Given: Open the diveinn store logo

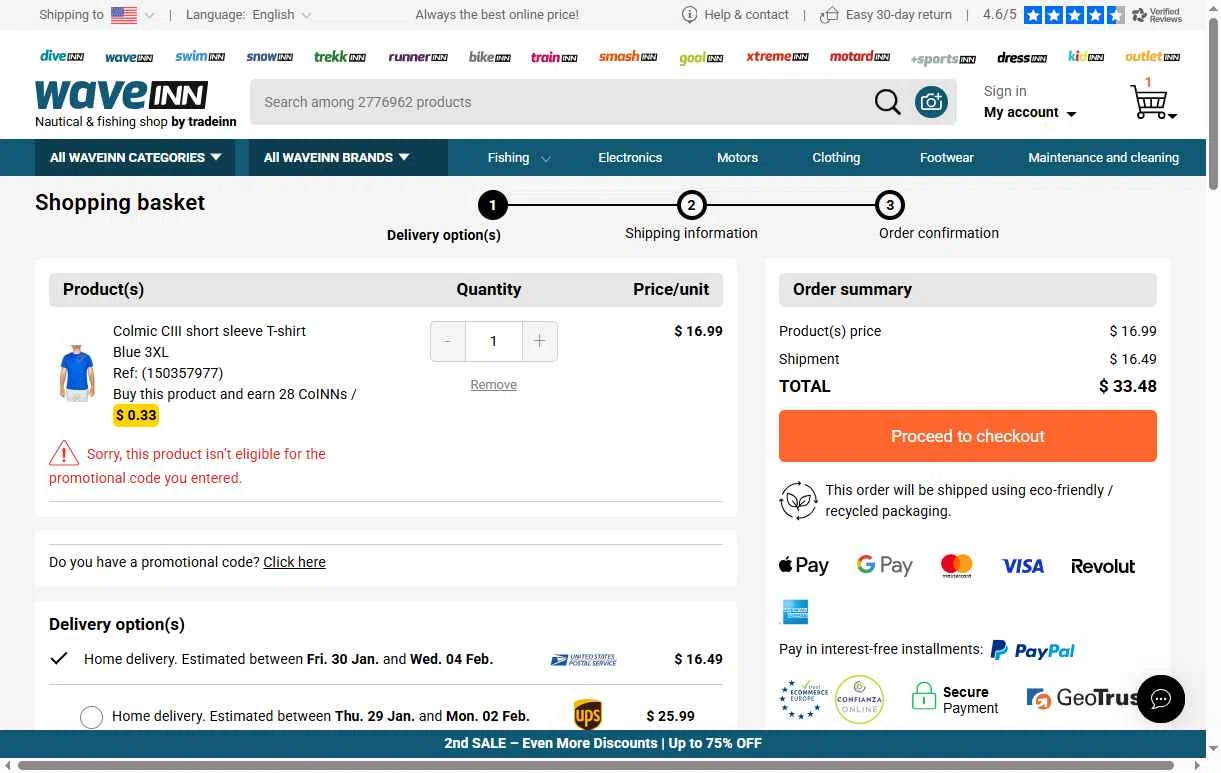Looking at the screenshot, I should (62, 57).
